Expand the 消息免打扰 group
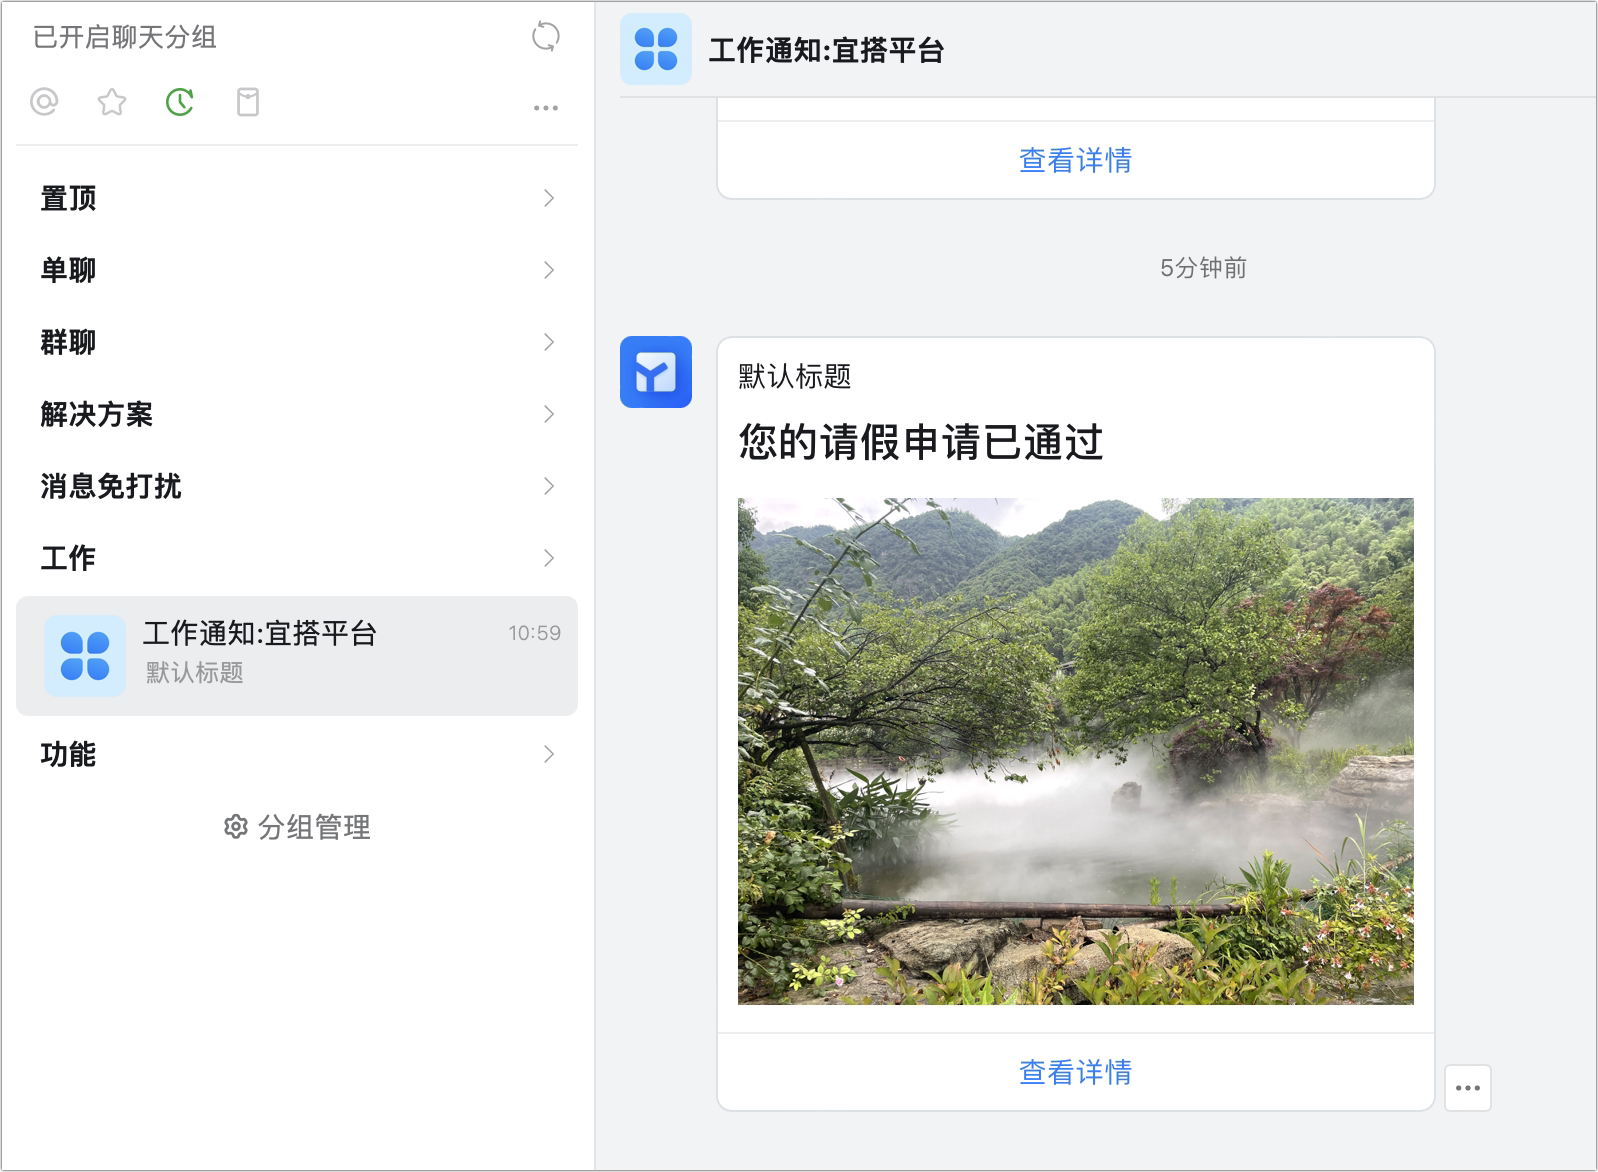Screen dimensions: 1598x1172 click(297, 486)
